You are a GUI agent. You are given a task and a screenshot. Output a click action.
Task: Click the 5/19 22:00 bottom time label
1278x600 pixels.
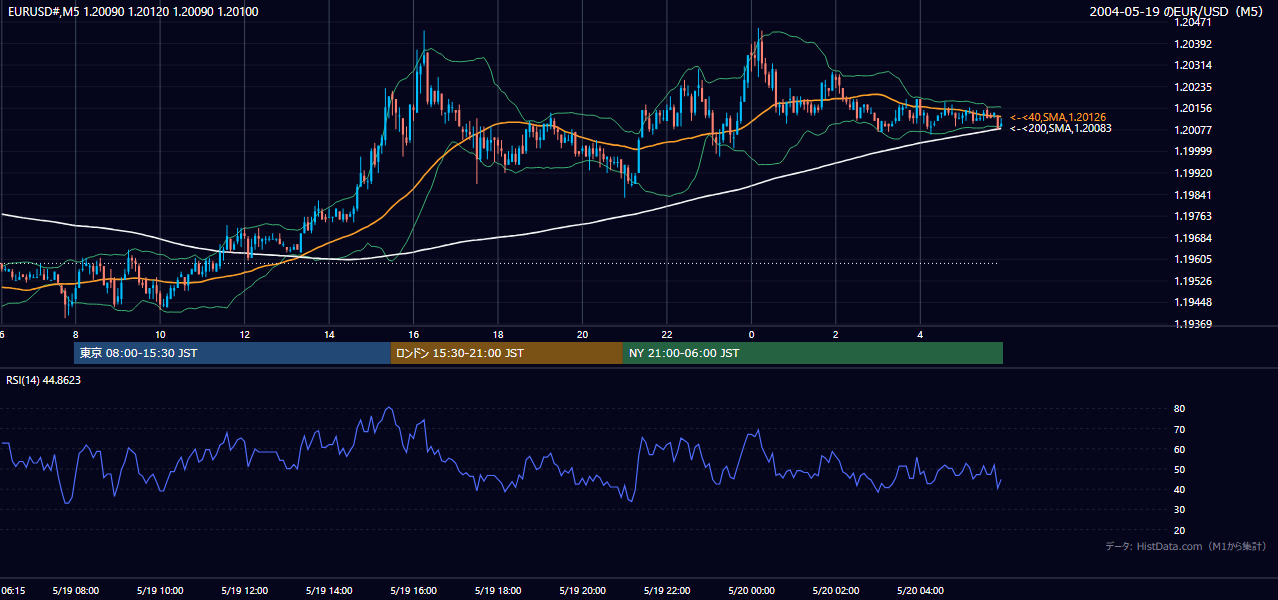coord(667,591)
